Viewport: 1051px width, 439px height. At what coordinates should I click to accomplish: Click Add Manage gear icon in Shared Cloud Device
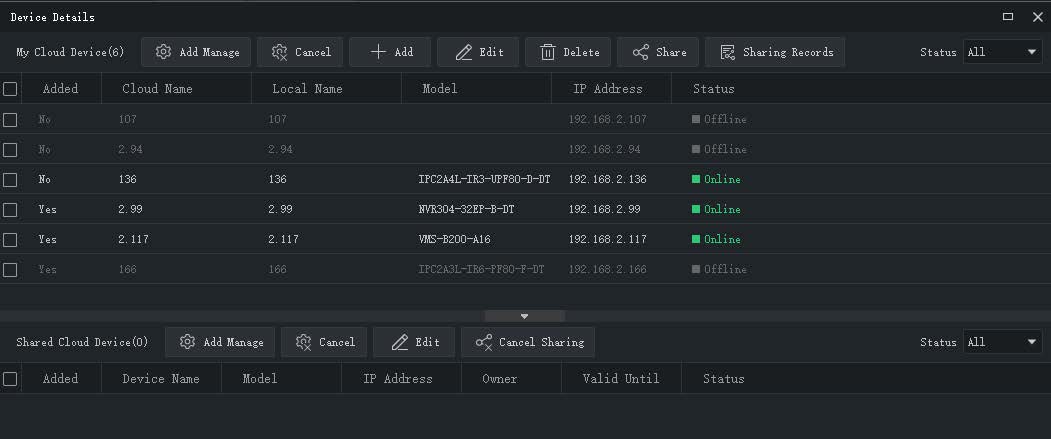188,342
